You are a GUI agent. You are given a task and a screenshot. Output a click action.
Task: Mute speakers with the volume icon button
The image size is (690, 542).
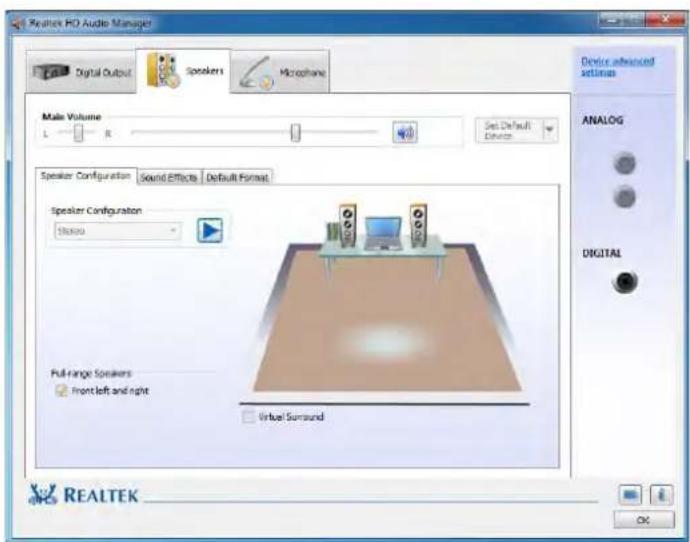point(405,132)
